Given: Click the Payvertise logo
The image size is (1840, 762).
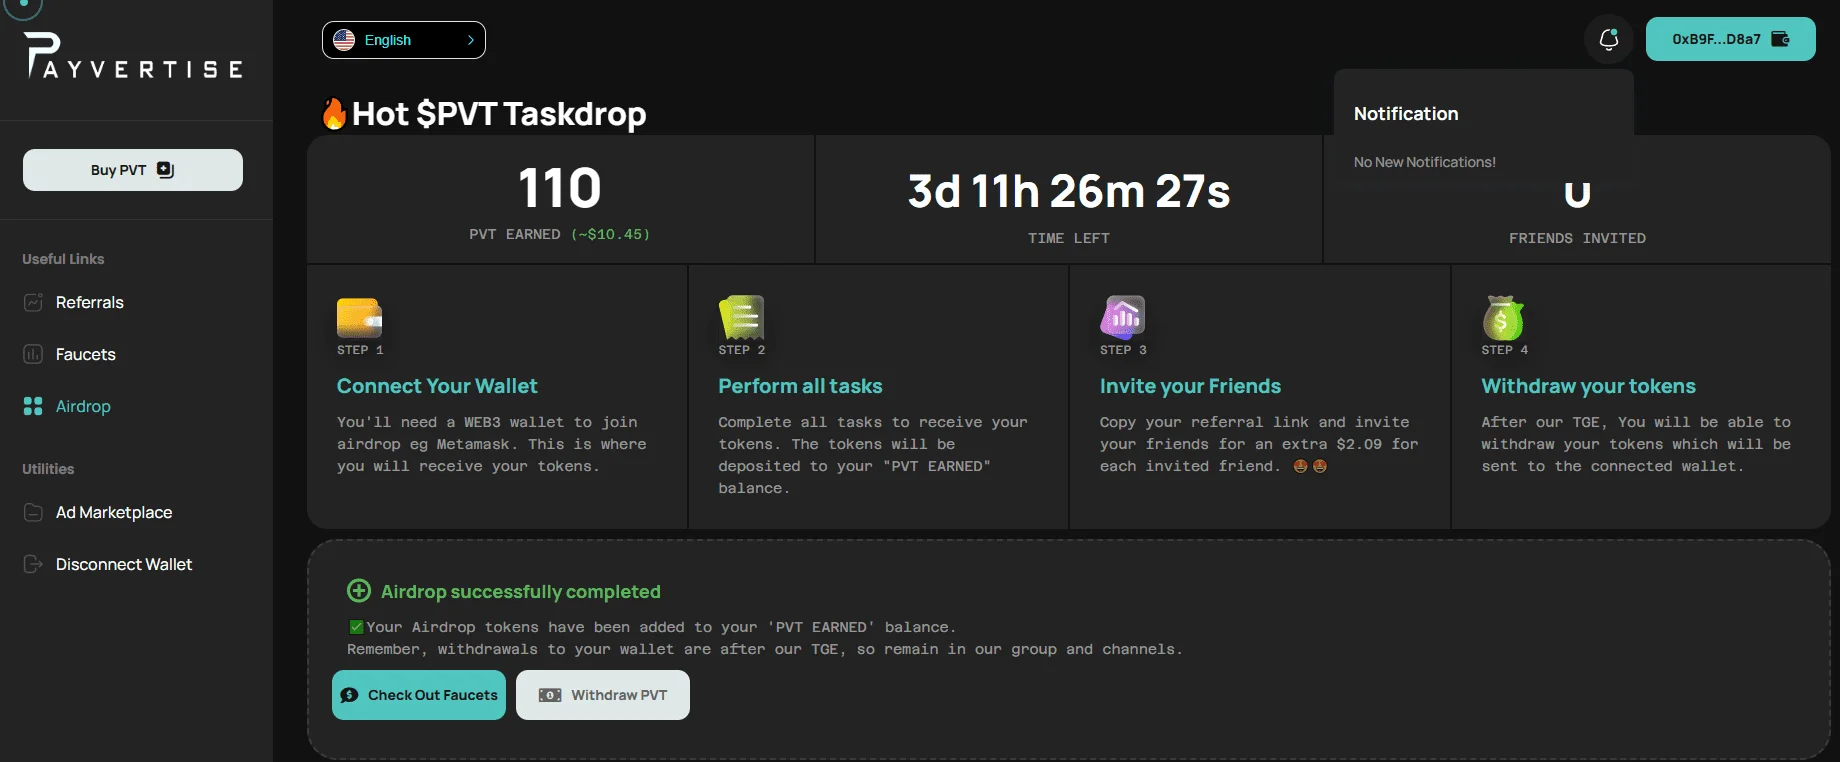Looking at the screenshot, I should pyautogui.click(x=133, y=55).
